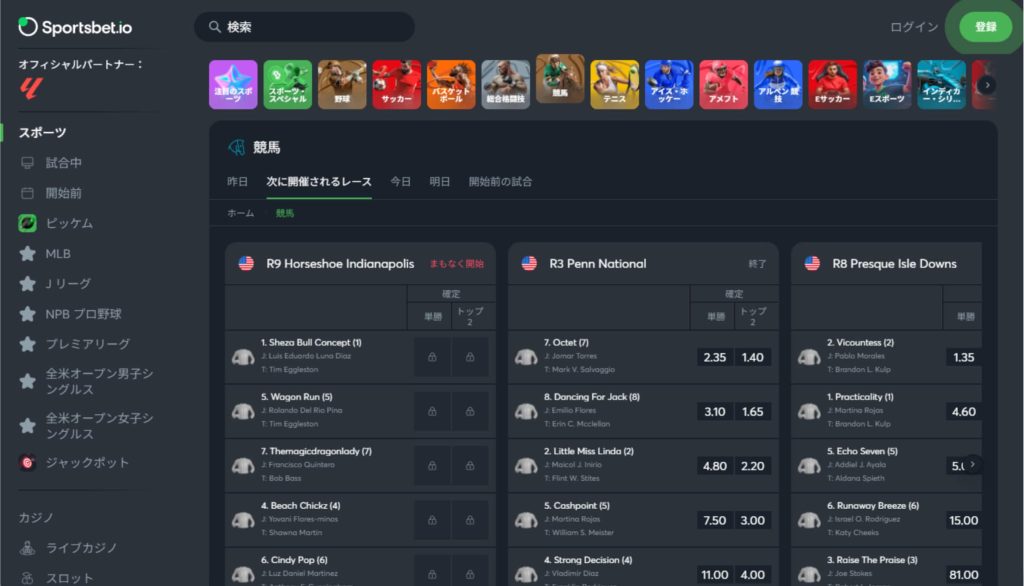This screenshot has width=1024, height=586.
Task: Open NPB プロ野球 in the sidebar
Action: 83,314
